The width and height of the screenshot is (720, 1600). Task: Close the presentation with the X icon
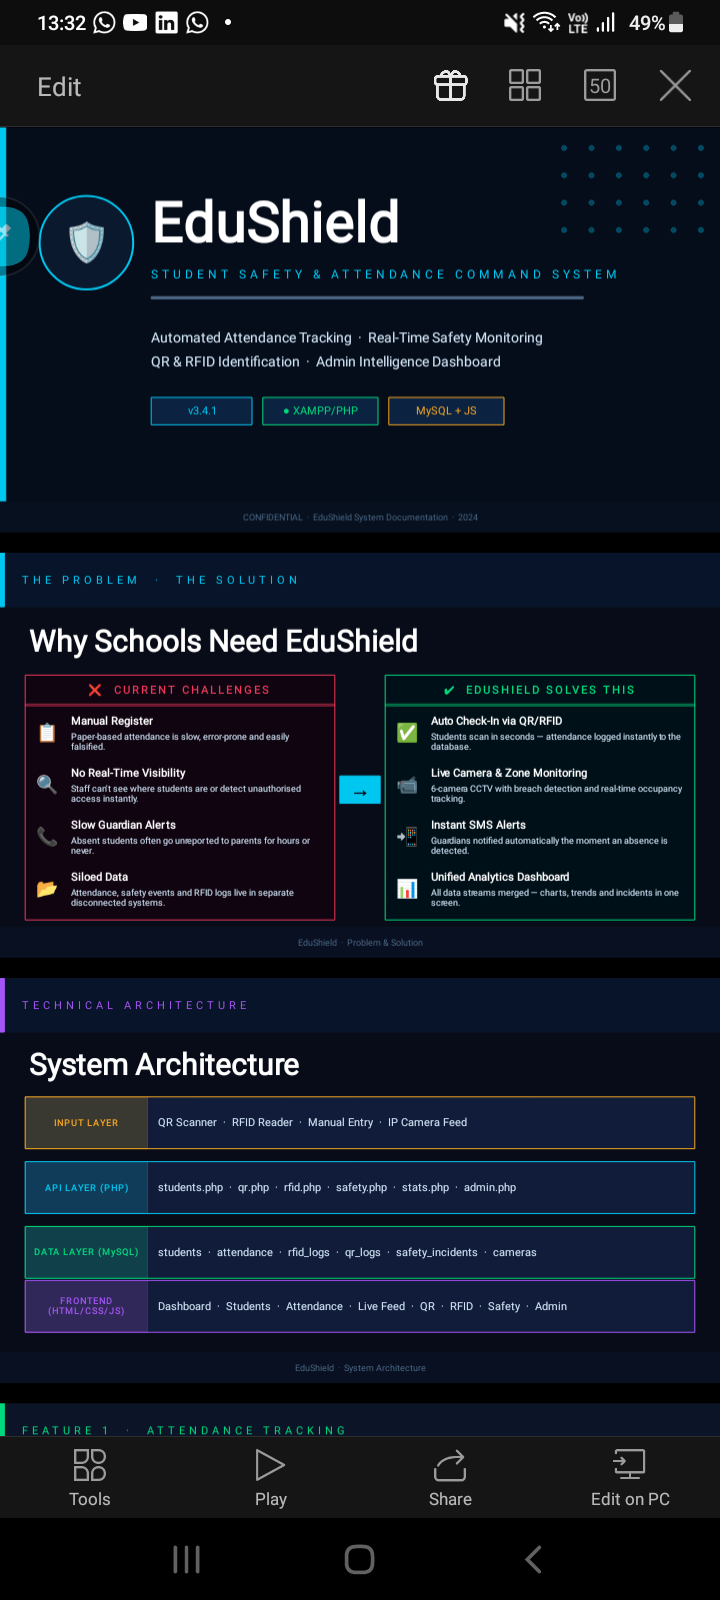[x=675, y=86]
